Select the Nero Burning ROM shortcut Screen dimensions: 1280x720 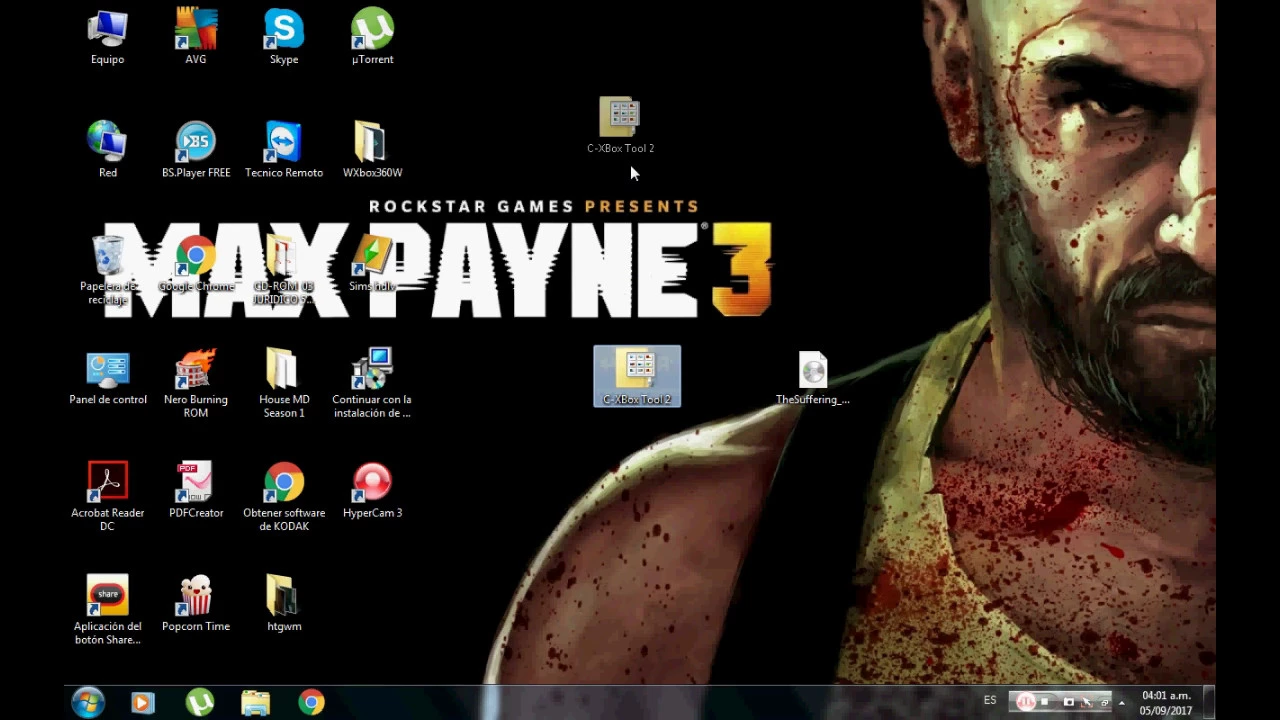(196, 383)
